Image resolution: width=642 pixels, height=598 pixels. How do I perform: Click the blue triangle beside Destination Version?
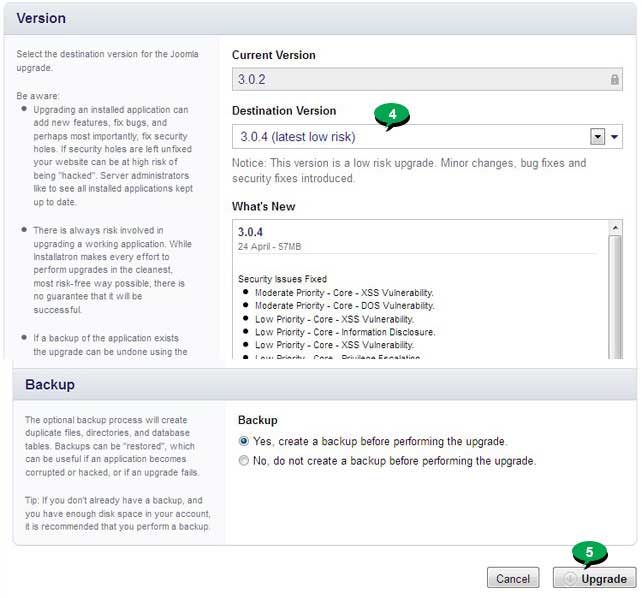click(x=614, y=137)
